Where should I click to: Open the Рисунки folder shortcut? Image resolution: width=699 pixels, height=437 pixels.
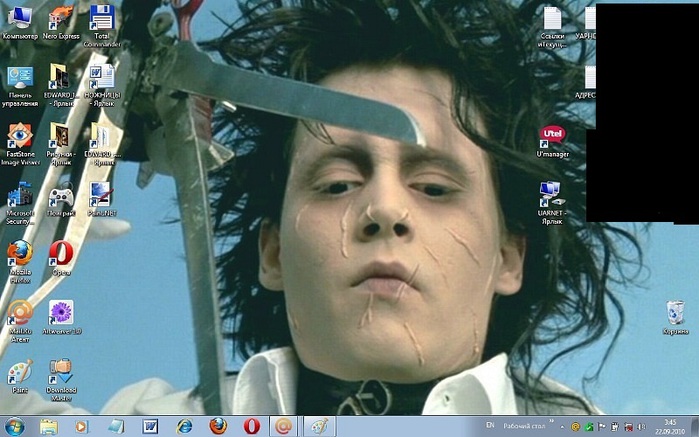(x=61, y=144)
